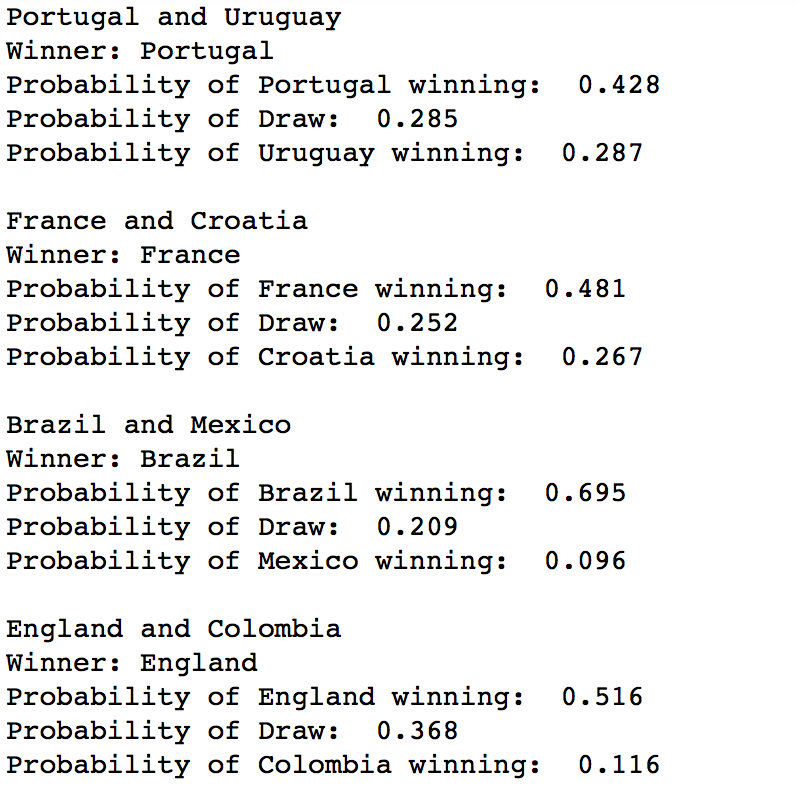Click the 'Winner: France' text
This screenshot has width=798, height=804.
click(x=123, y=255)
